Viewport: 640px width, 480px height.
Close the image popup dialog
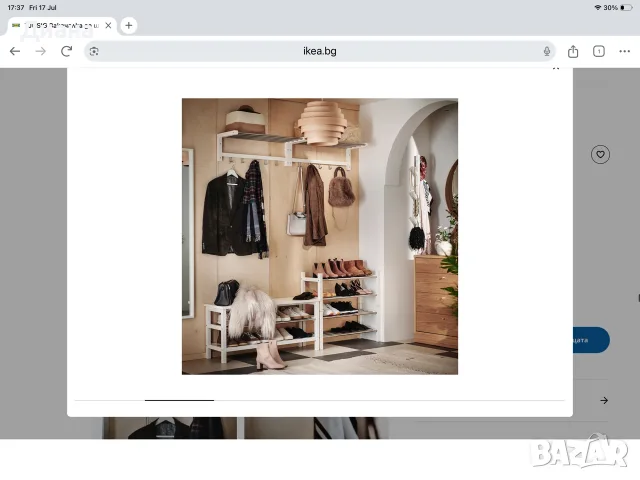pos(556,69)
